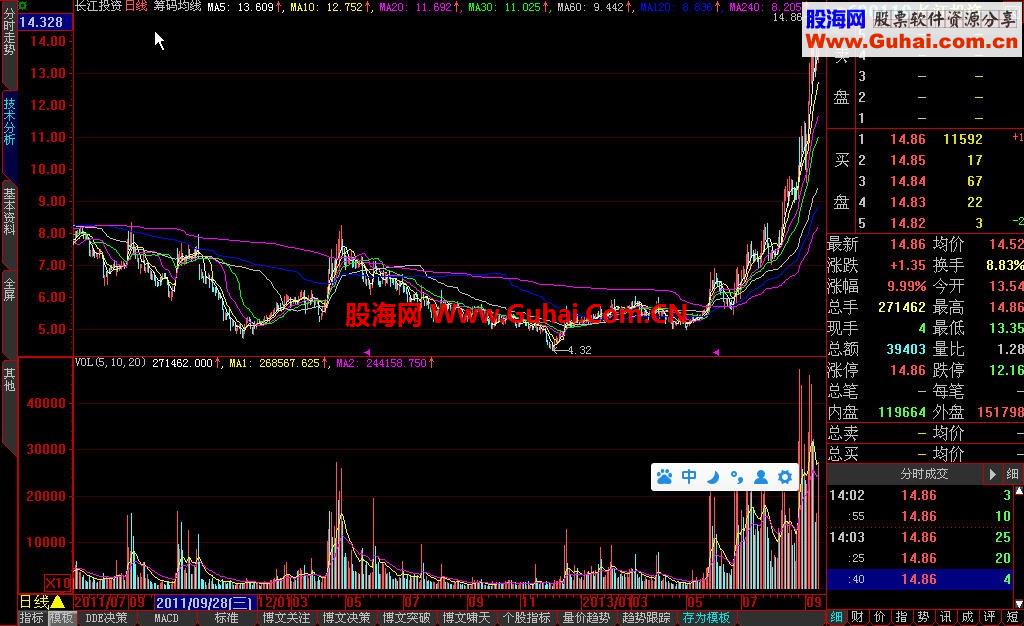Click the 长江投资 stock name in chart header

(x=98, y=7)
